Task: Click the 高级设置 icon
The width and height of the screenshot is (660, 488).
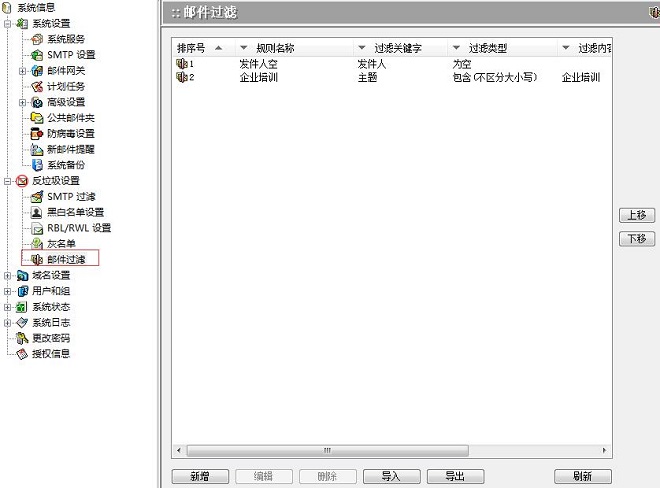Action: (37, 102)
